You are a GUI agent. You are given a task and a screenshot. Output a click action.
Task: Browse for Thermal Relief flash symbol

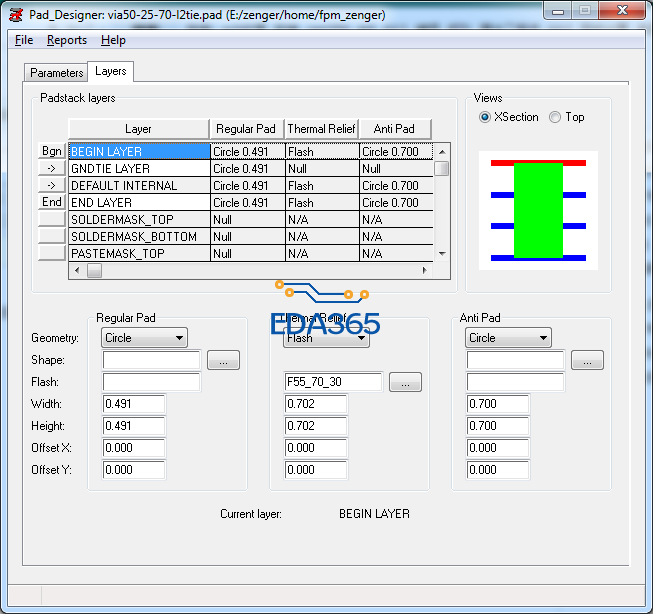coord(405,382)
